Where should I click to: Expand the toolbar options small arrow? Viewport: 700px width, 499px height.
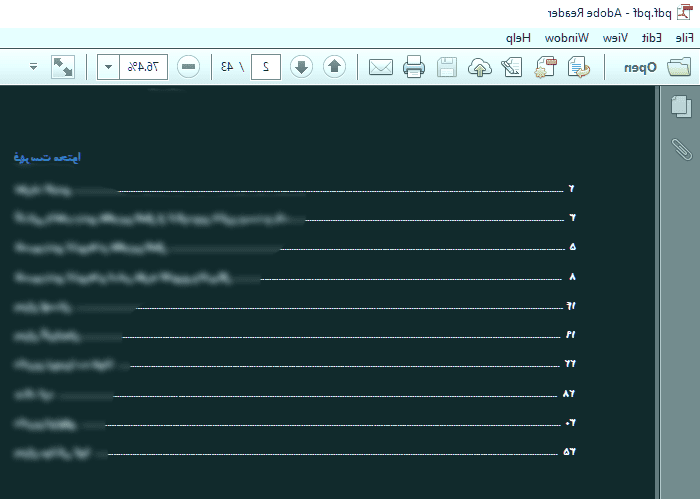pos(33,67)
